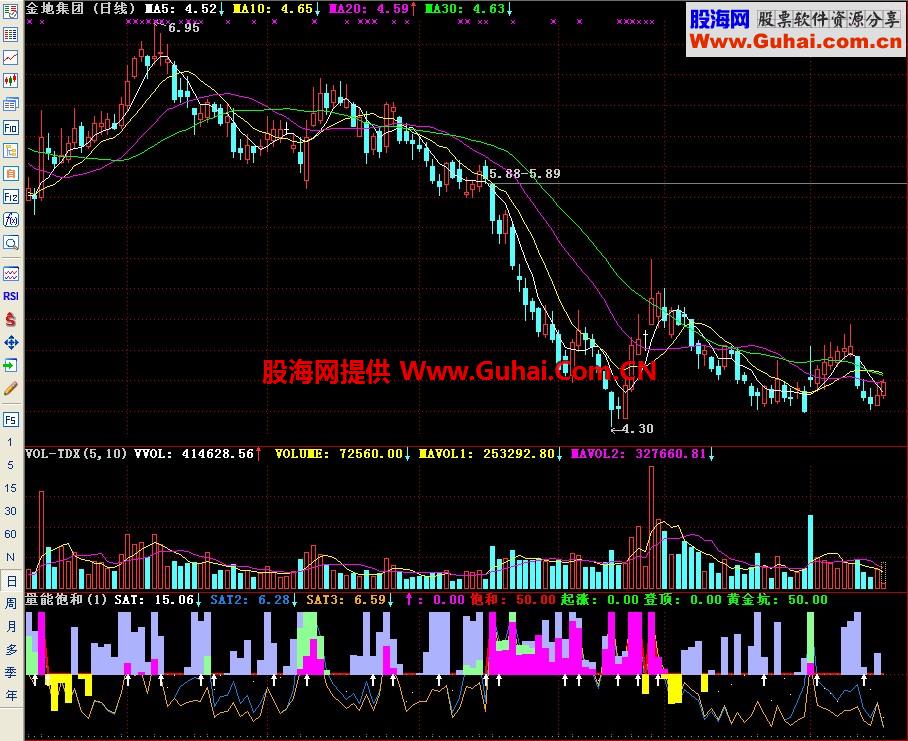Image resolution: width=908 pixels, height=741 pixels.
Task: Open the multi-window layout icon
Action: click(x=10, y=104)
